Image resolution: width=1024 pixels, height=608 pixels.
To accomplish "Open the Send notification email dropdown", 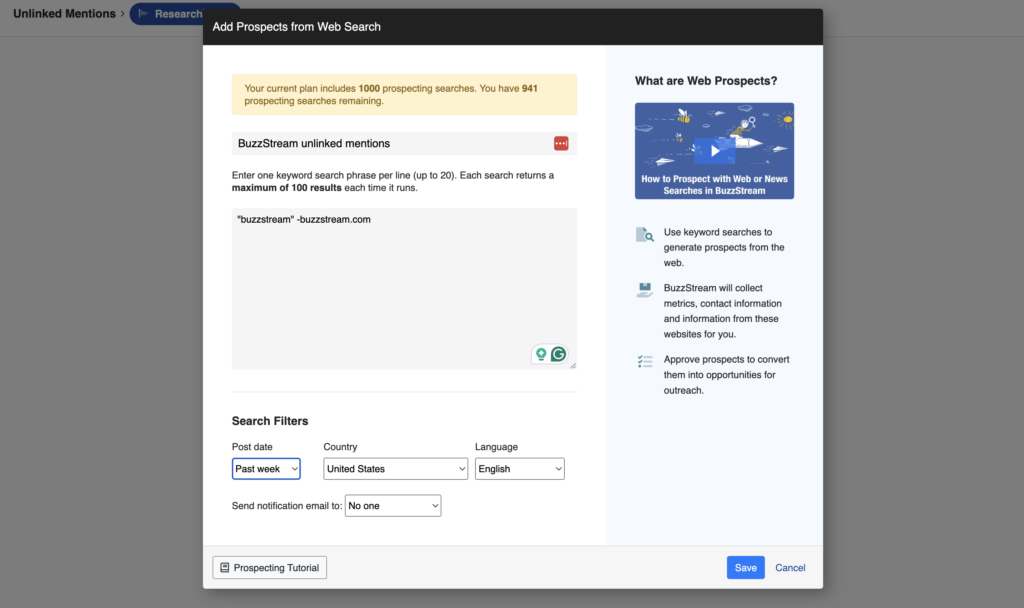I will coord(392,505).
